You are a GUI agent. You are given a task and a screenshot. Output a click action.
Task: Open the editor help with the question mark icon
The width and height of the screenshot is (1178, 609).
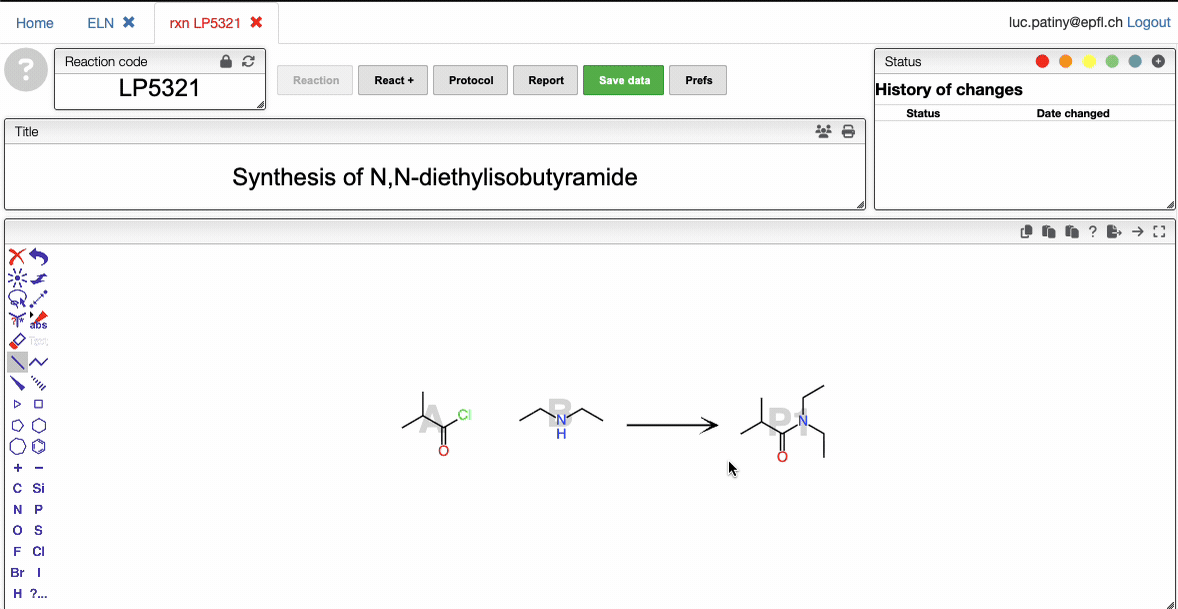point(1092,231)
